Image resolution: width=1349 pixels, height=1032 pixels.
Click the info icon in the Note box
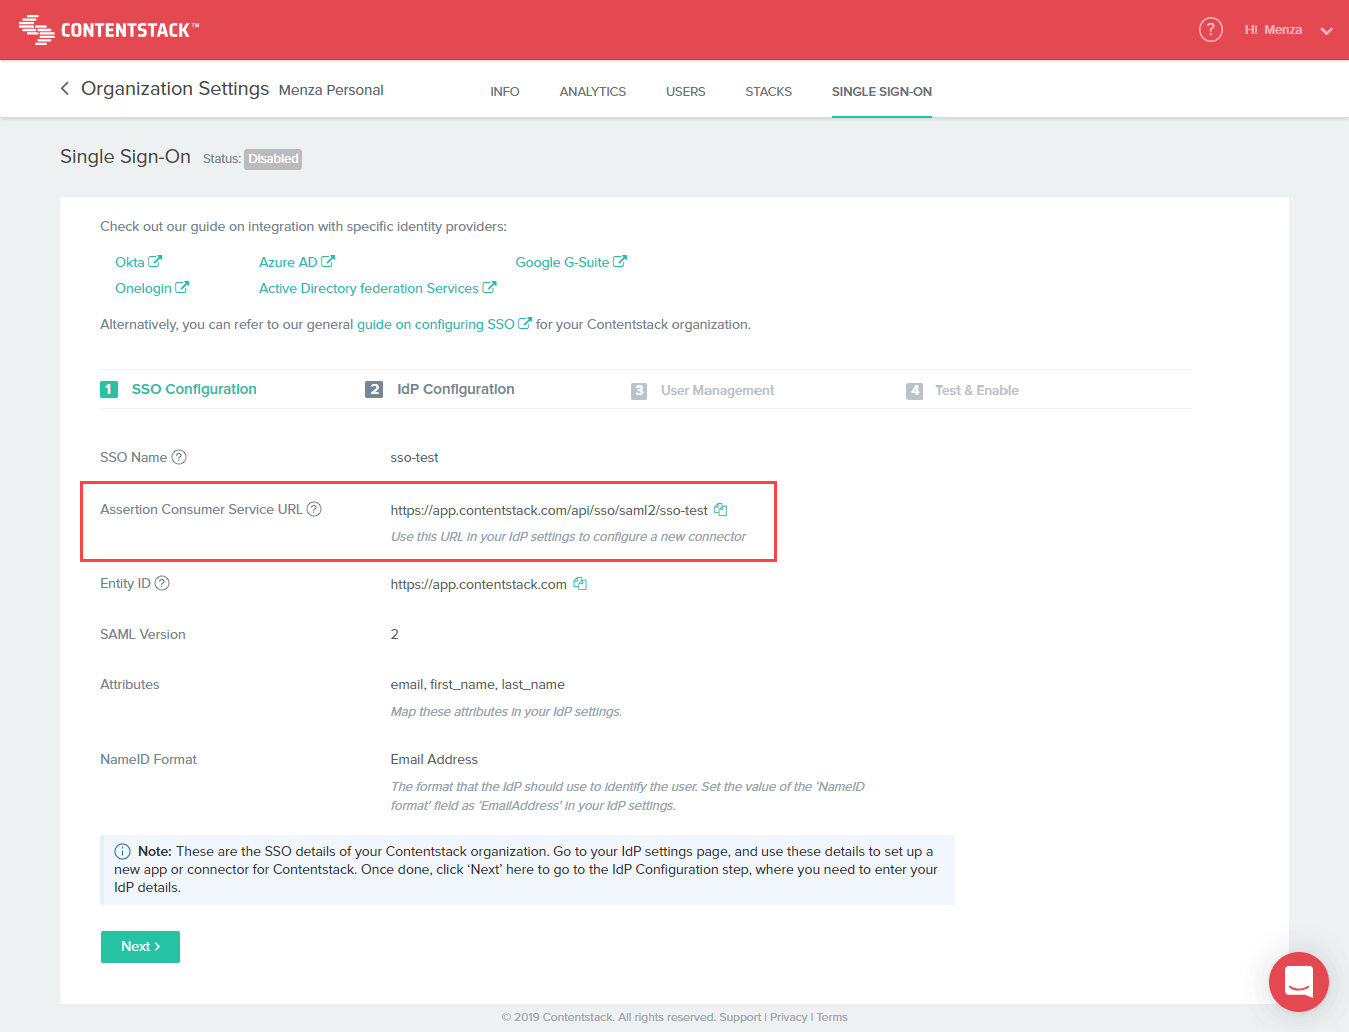pos(122,852)
